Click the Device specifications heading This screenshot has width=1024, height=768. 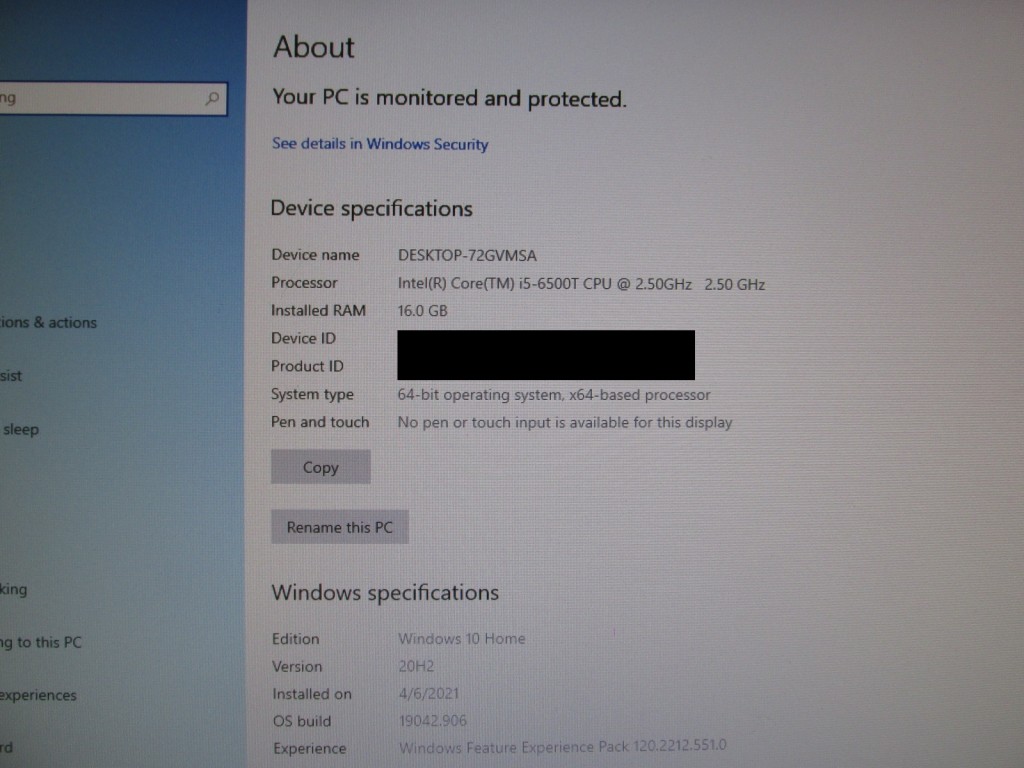click(372, 208)
